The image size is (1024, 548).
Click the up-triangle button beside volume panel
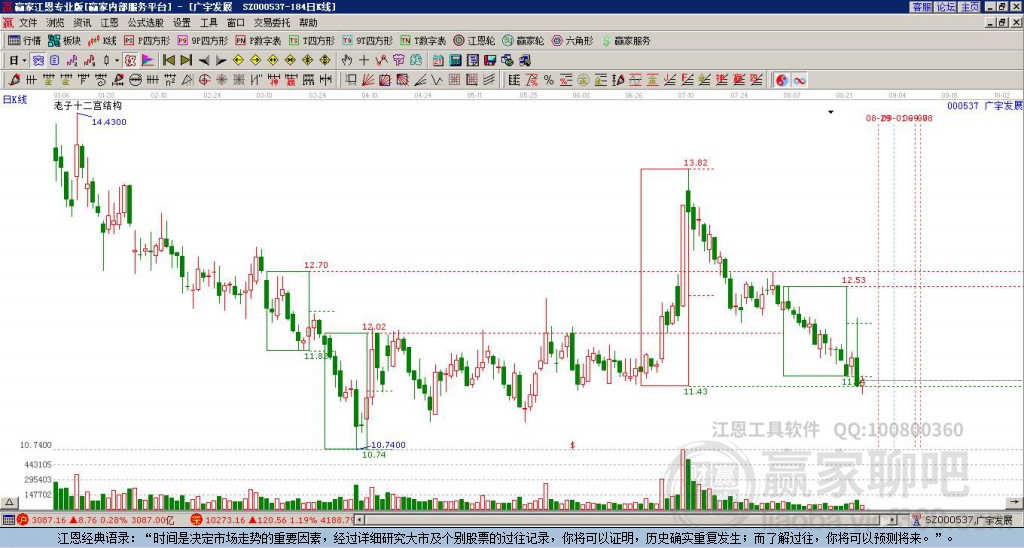click(9, 502)
